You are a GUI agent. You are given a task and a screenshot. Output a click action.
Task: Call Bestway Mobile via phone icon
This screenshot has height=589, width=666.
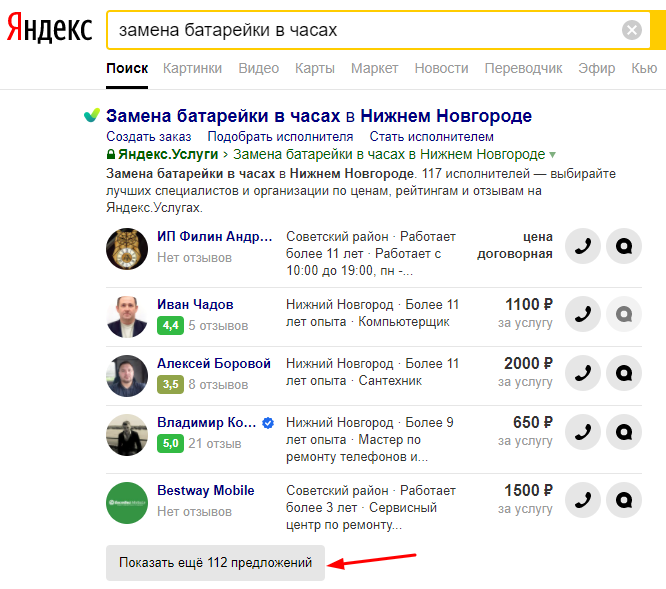(x=583, y=500)
